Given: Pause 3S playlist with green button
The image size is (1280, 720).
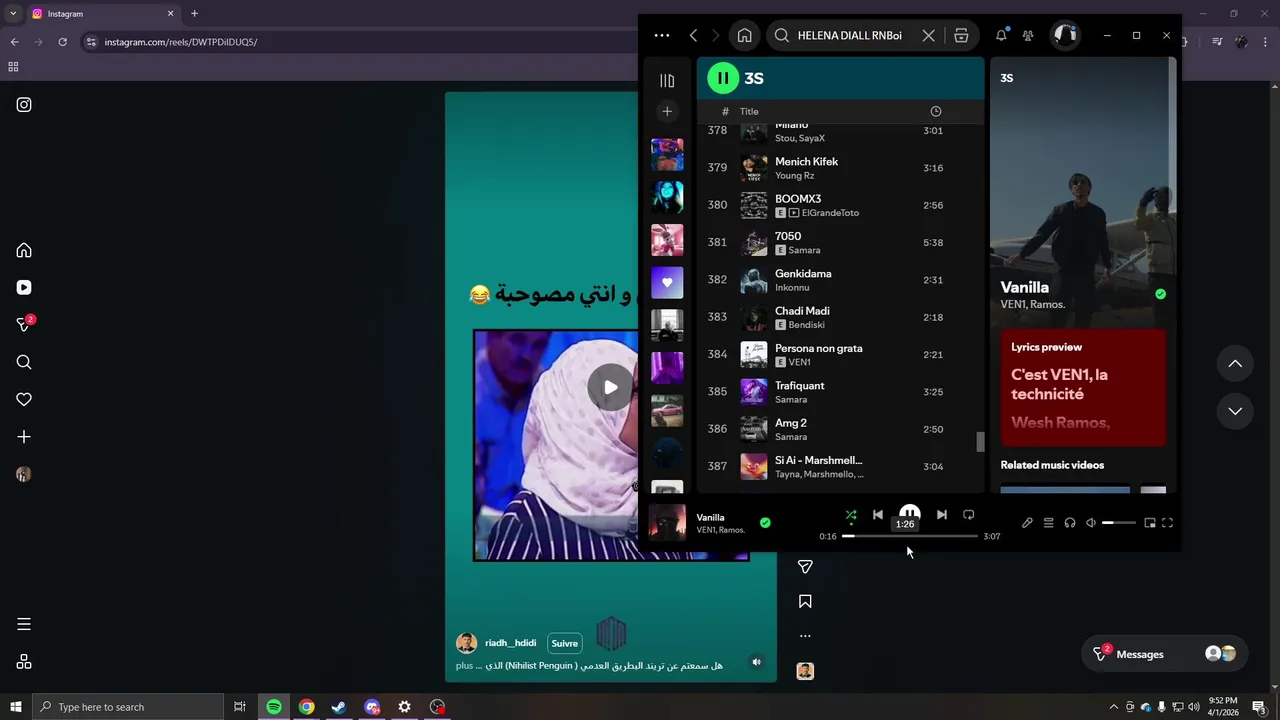Looking at the screenshot, I should pos(723,78).
